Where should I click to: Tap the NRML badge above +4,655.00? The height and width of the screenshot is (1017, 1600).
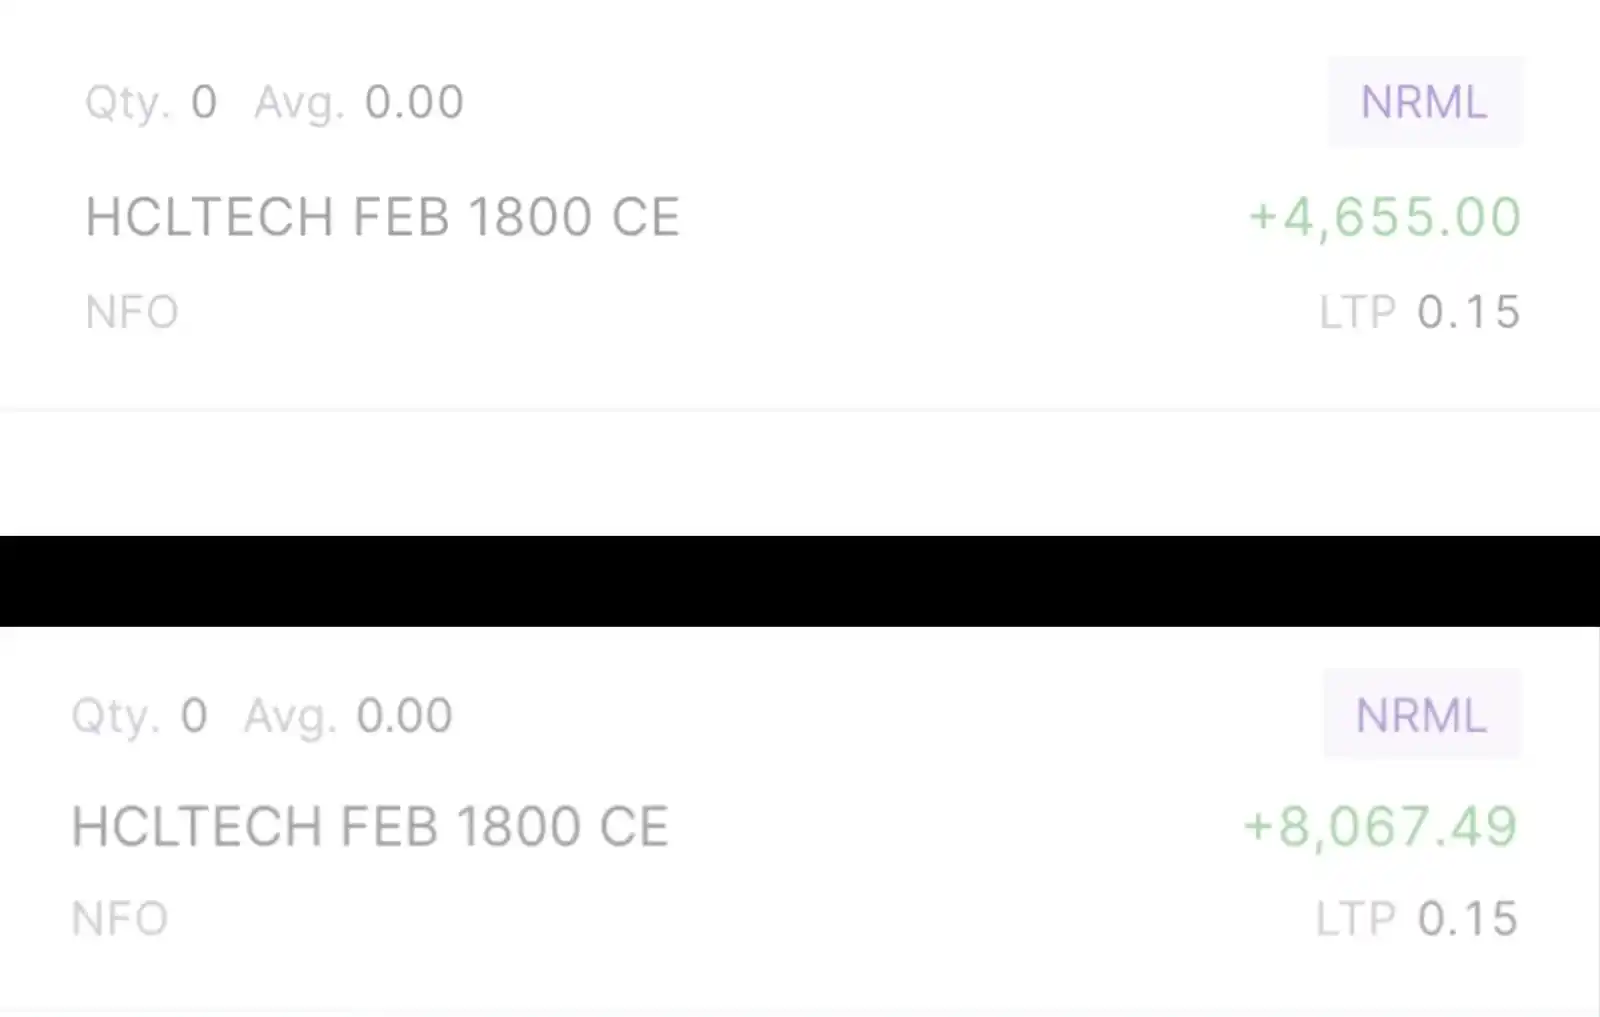1425,102
